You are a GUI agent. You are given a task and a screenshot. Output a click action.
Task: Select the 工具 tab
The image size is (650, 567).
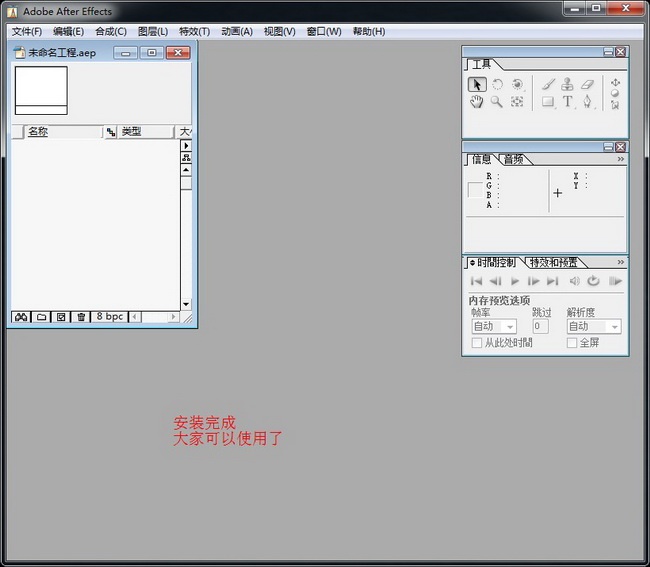point(481,64)
